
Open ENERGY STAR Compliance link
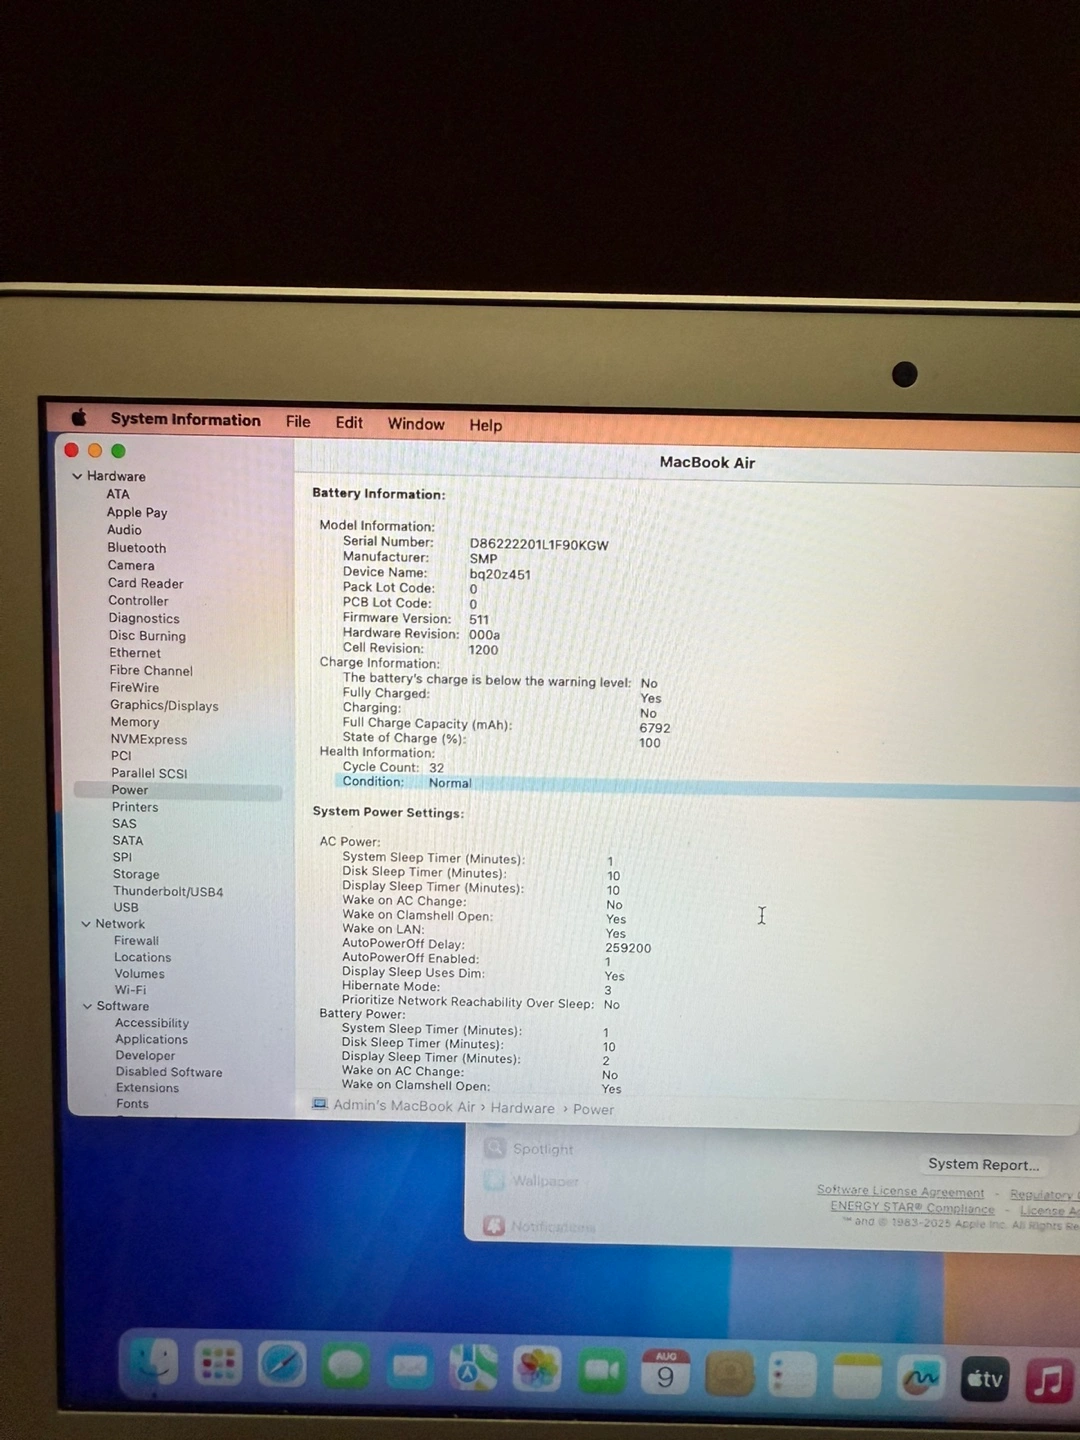(x=912, y=1207)
